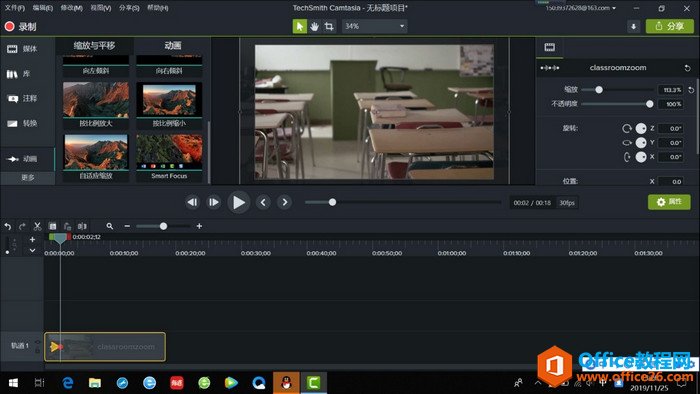The image size is (700, 394).
Task: Select the crop tool
Action: (329, 26)
